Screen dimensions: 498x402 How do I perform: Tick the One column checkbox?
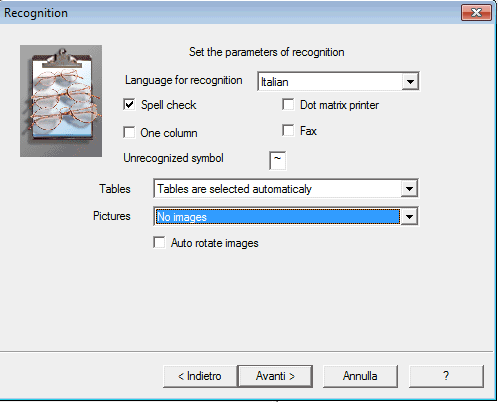[x=129, y=132]
